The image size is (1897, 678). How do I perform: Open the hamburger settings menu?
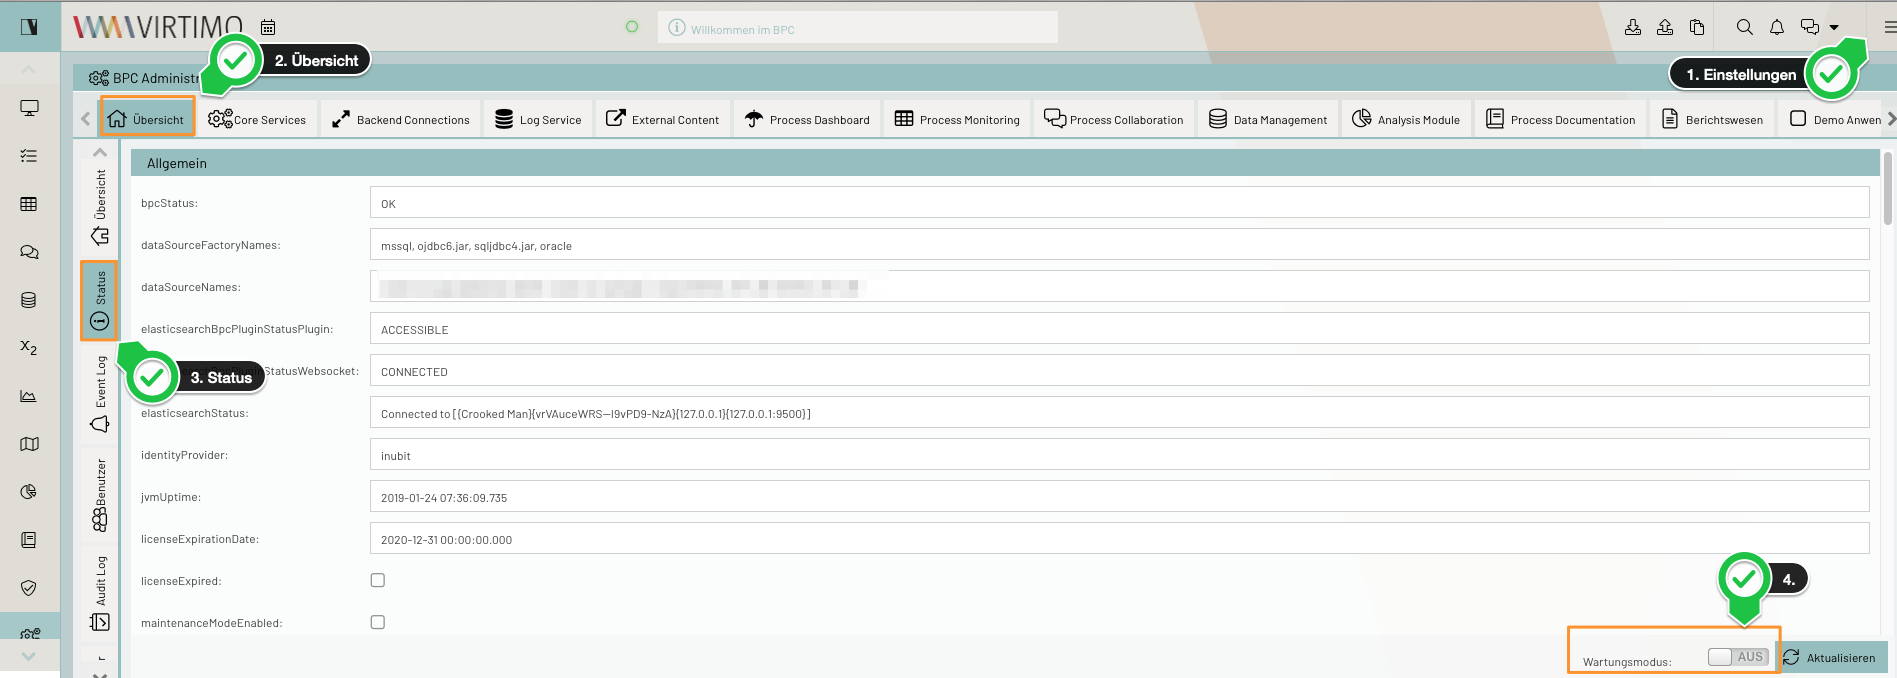coord(1889,27)
